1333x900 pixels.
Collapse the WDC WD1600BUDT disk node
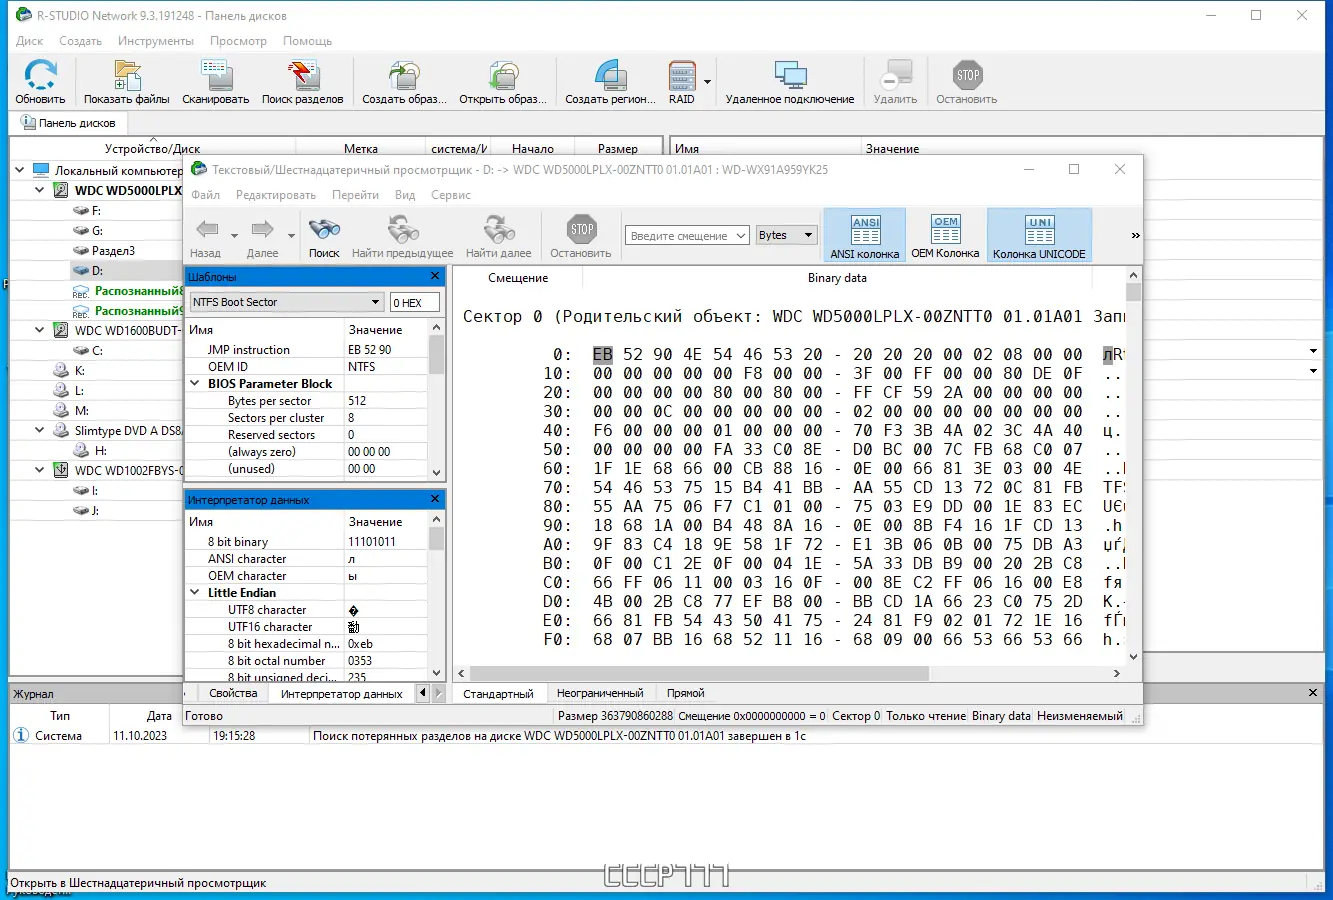coord(39,330)
